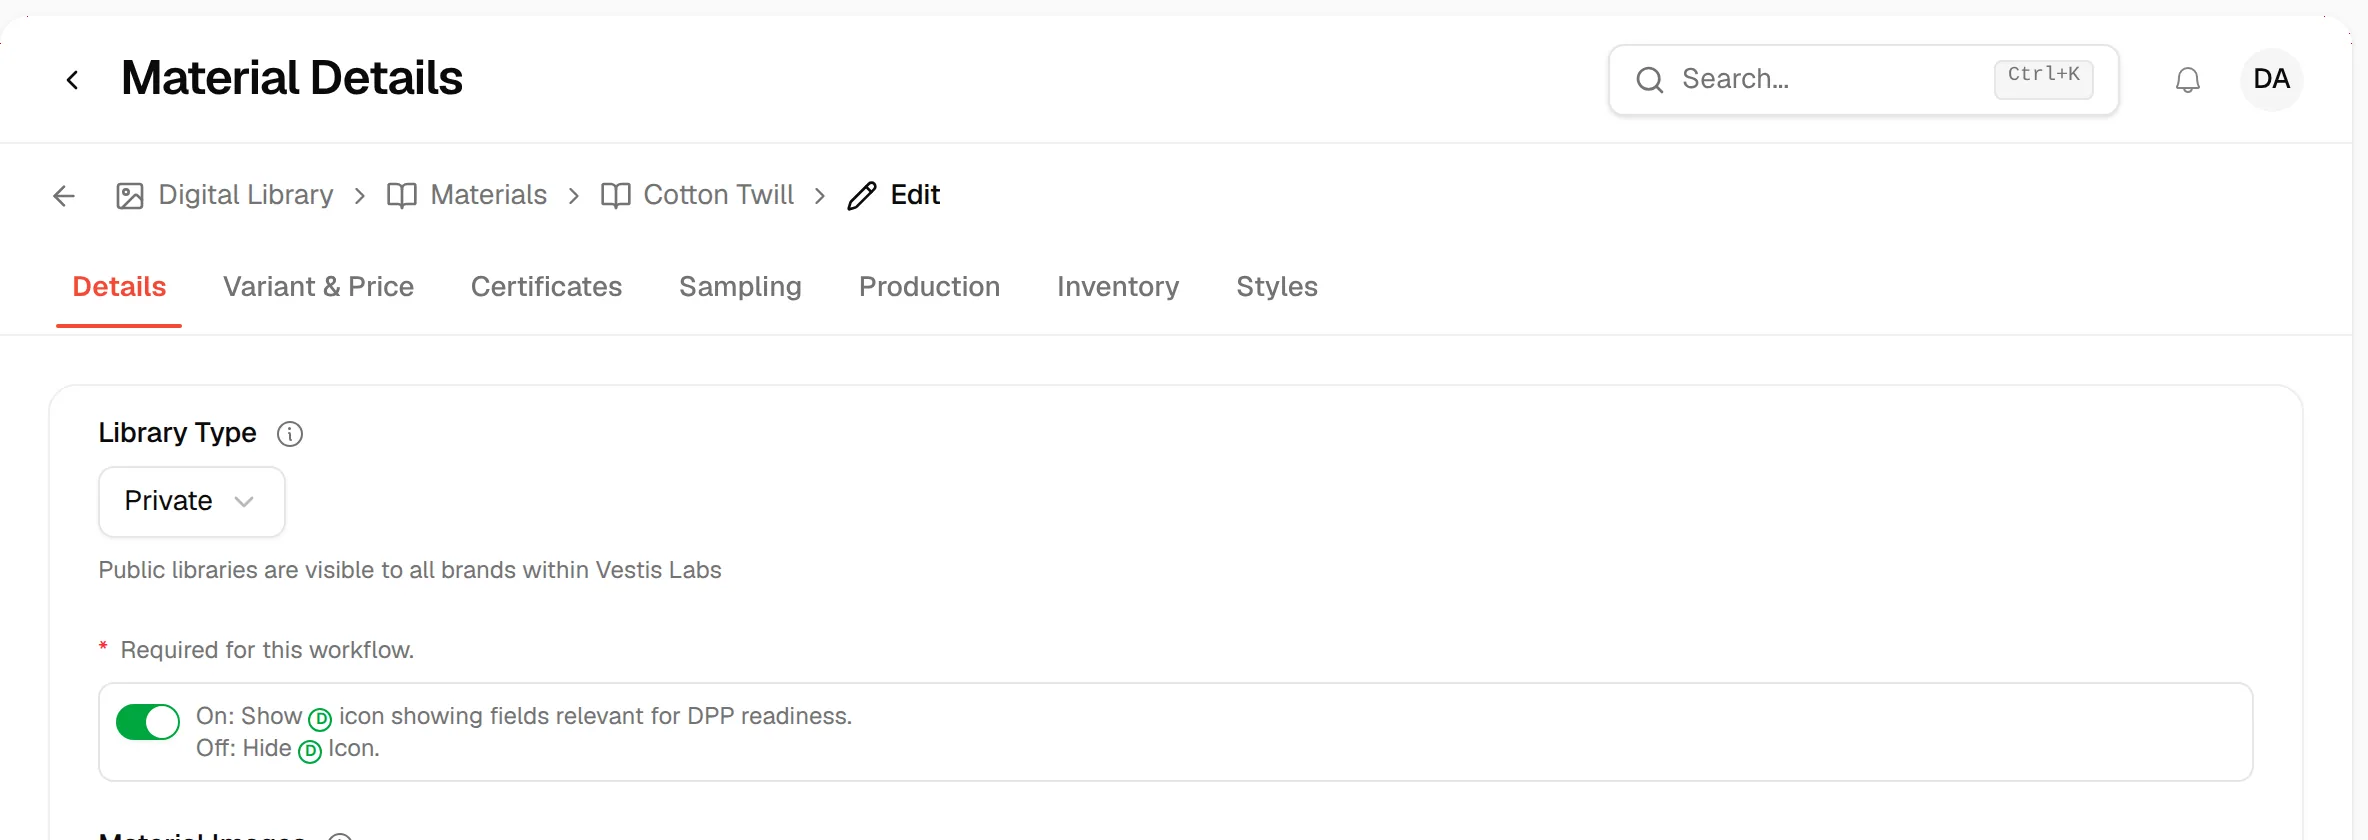Click the info icon next to Library Type
Screen dimensions: 2368x840
pyautogui.click(x=290, y=434)
